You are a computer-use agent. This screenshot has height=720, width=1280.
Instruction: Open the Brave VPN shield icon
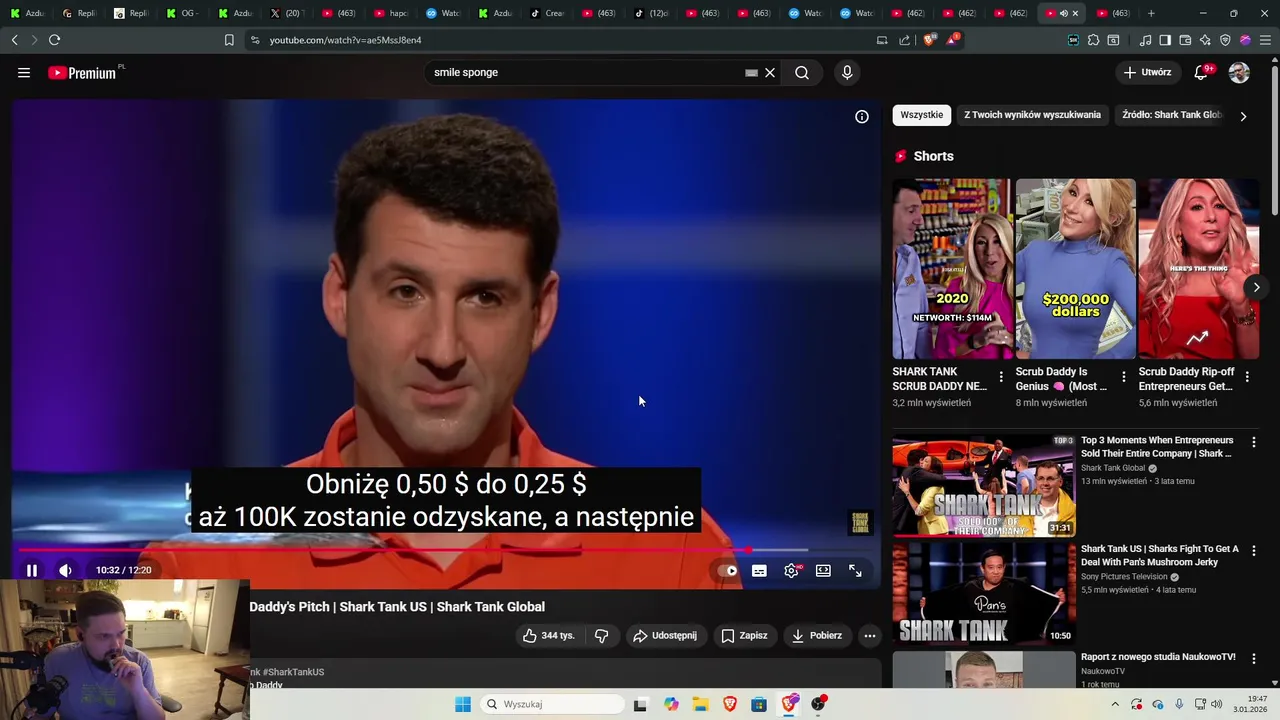point(1225,40)
